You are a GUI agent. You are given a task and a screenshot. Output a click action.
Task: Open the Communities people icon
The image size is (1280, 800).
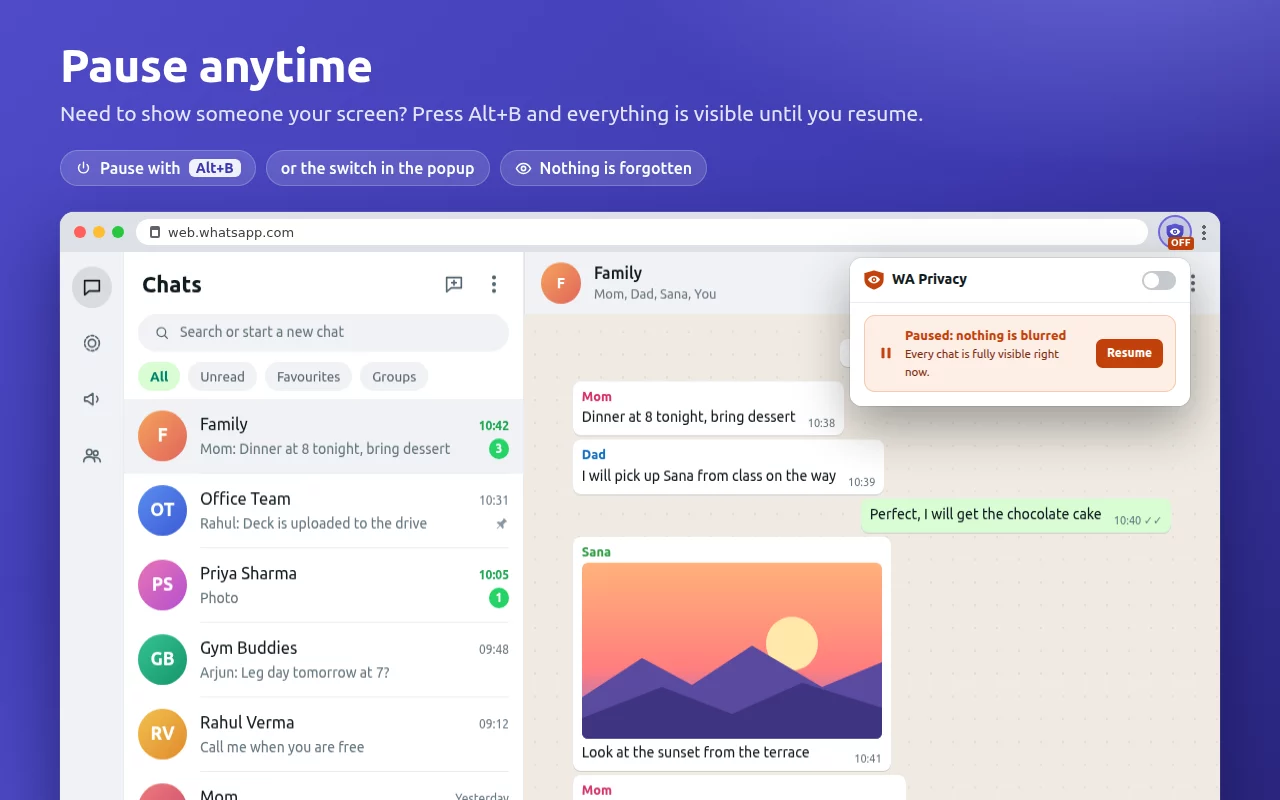[92, 456]
